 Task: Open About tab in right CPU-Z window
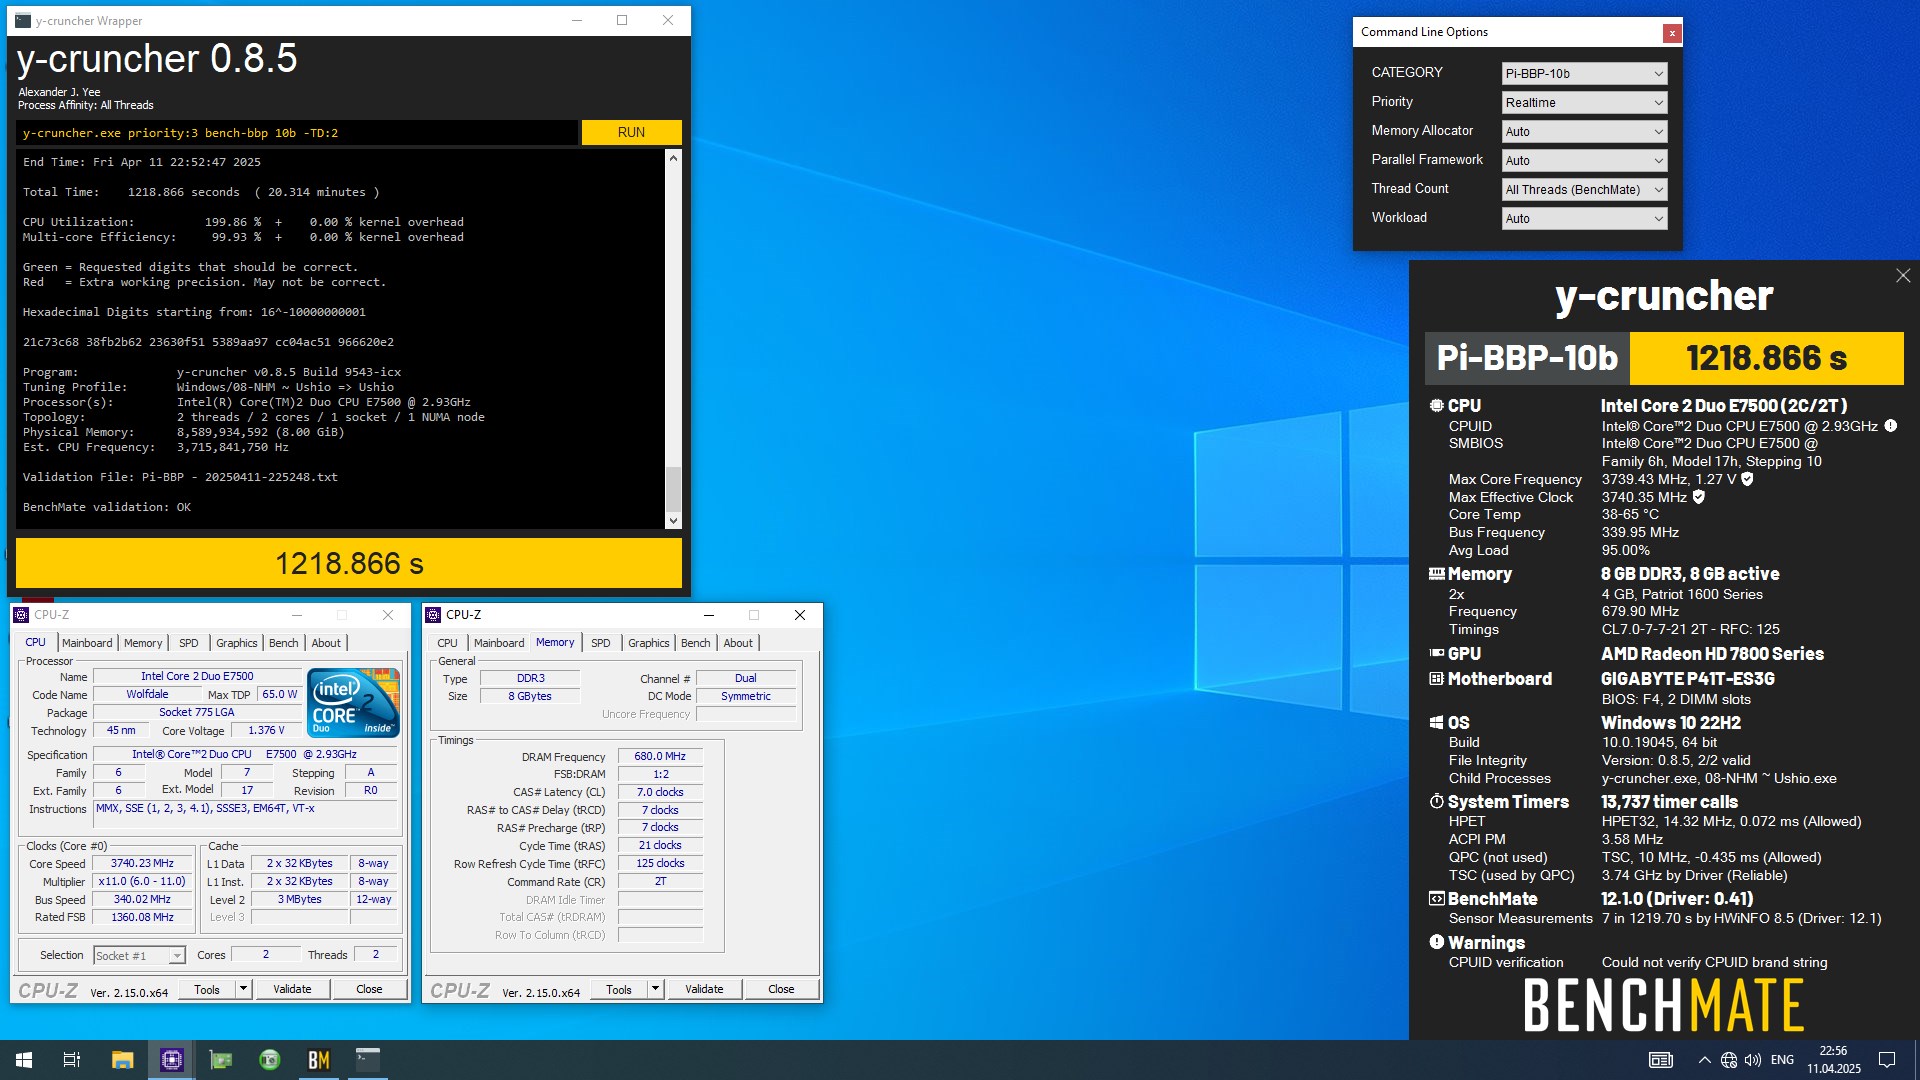738,643
